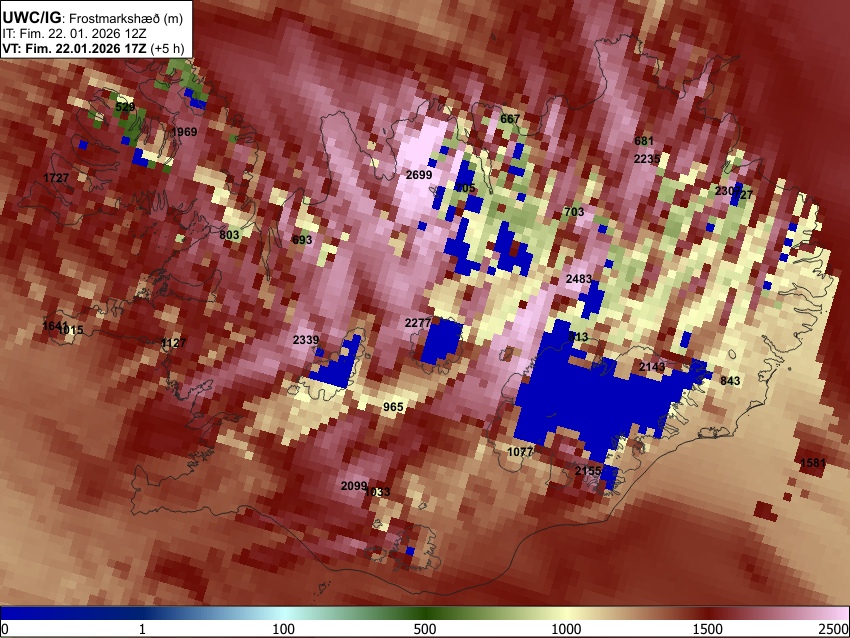This screenshot has height=638, width=850.
Task: Pick the dark green section of the color scale
Action: pyautogui.click(x=425, y=613)
